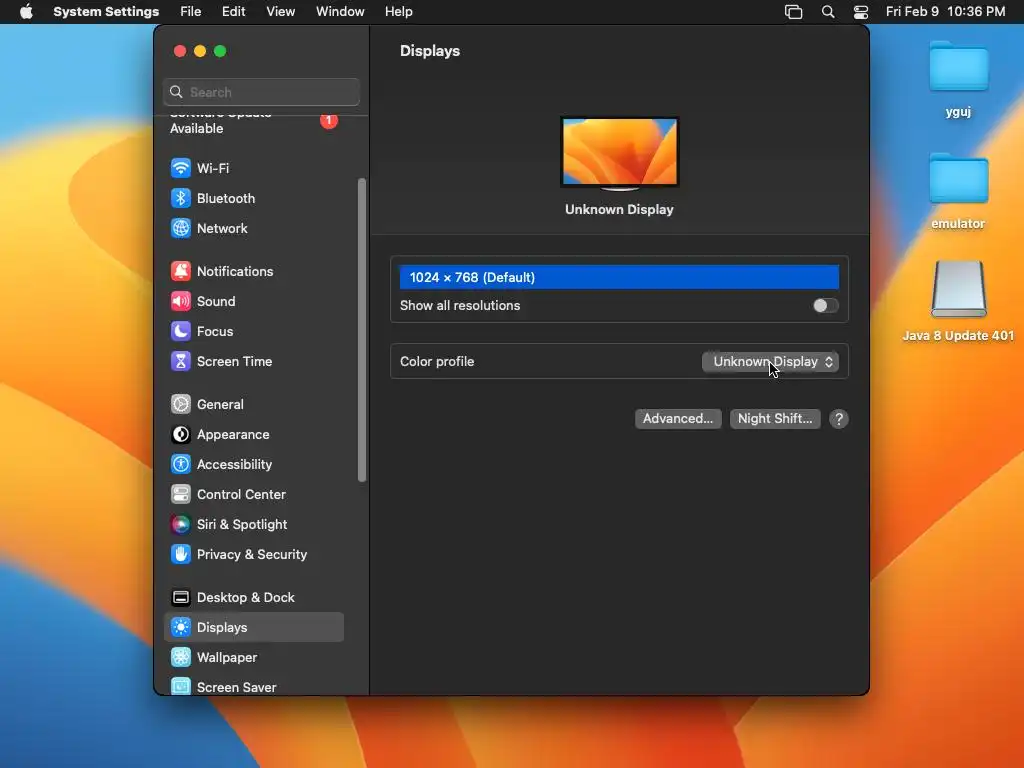Open the Help menu
Image resolution: width=1024 pixels, height=768 pixels.
[x=398, y=12]
